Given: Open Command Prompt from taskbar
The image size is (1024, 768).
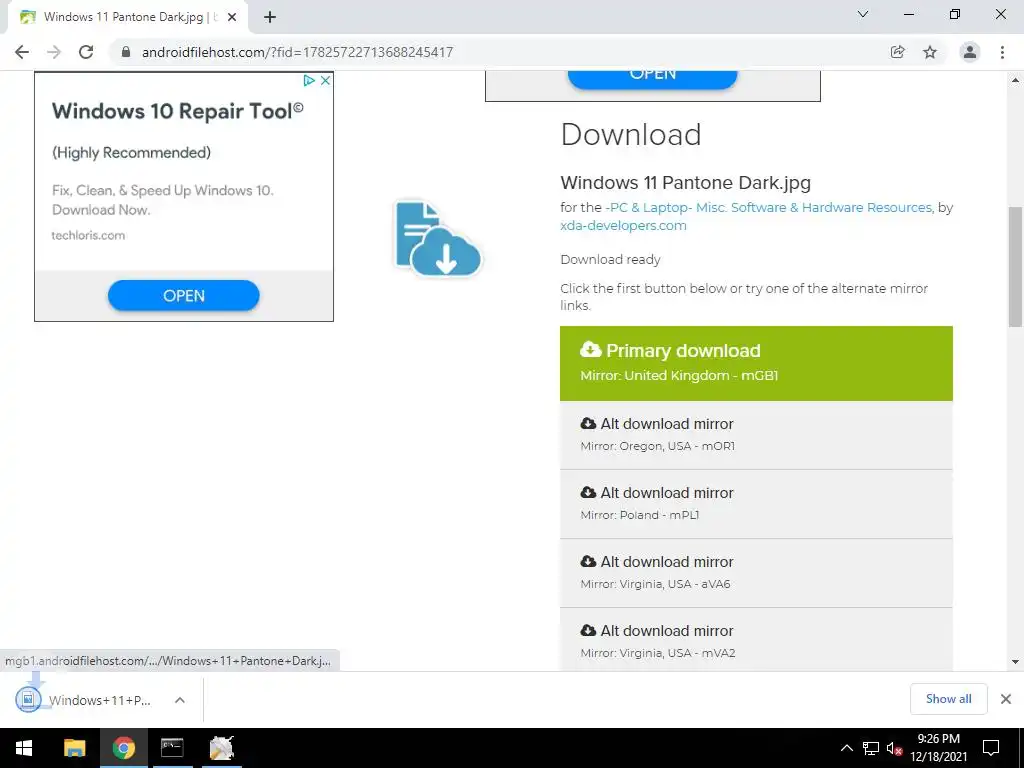Looking at the screenshot, I should pos(172,748).
